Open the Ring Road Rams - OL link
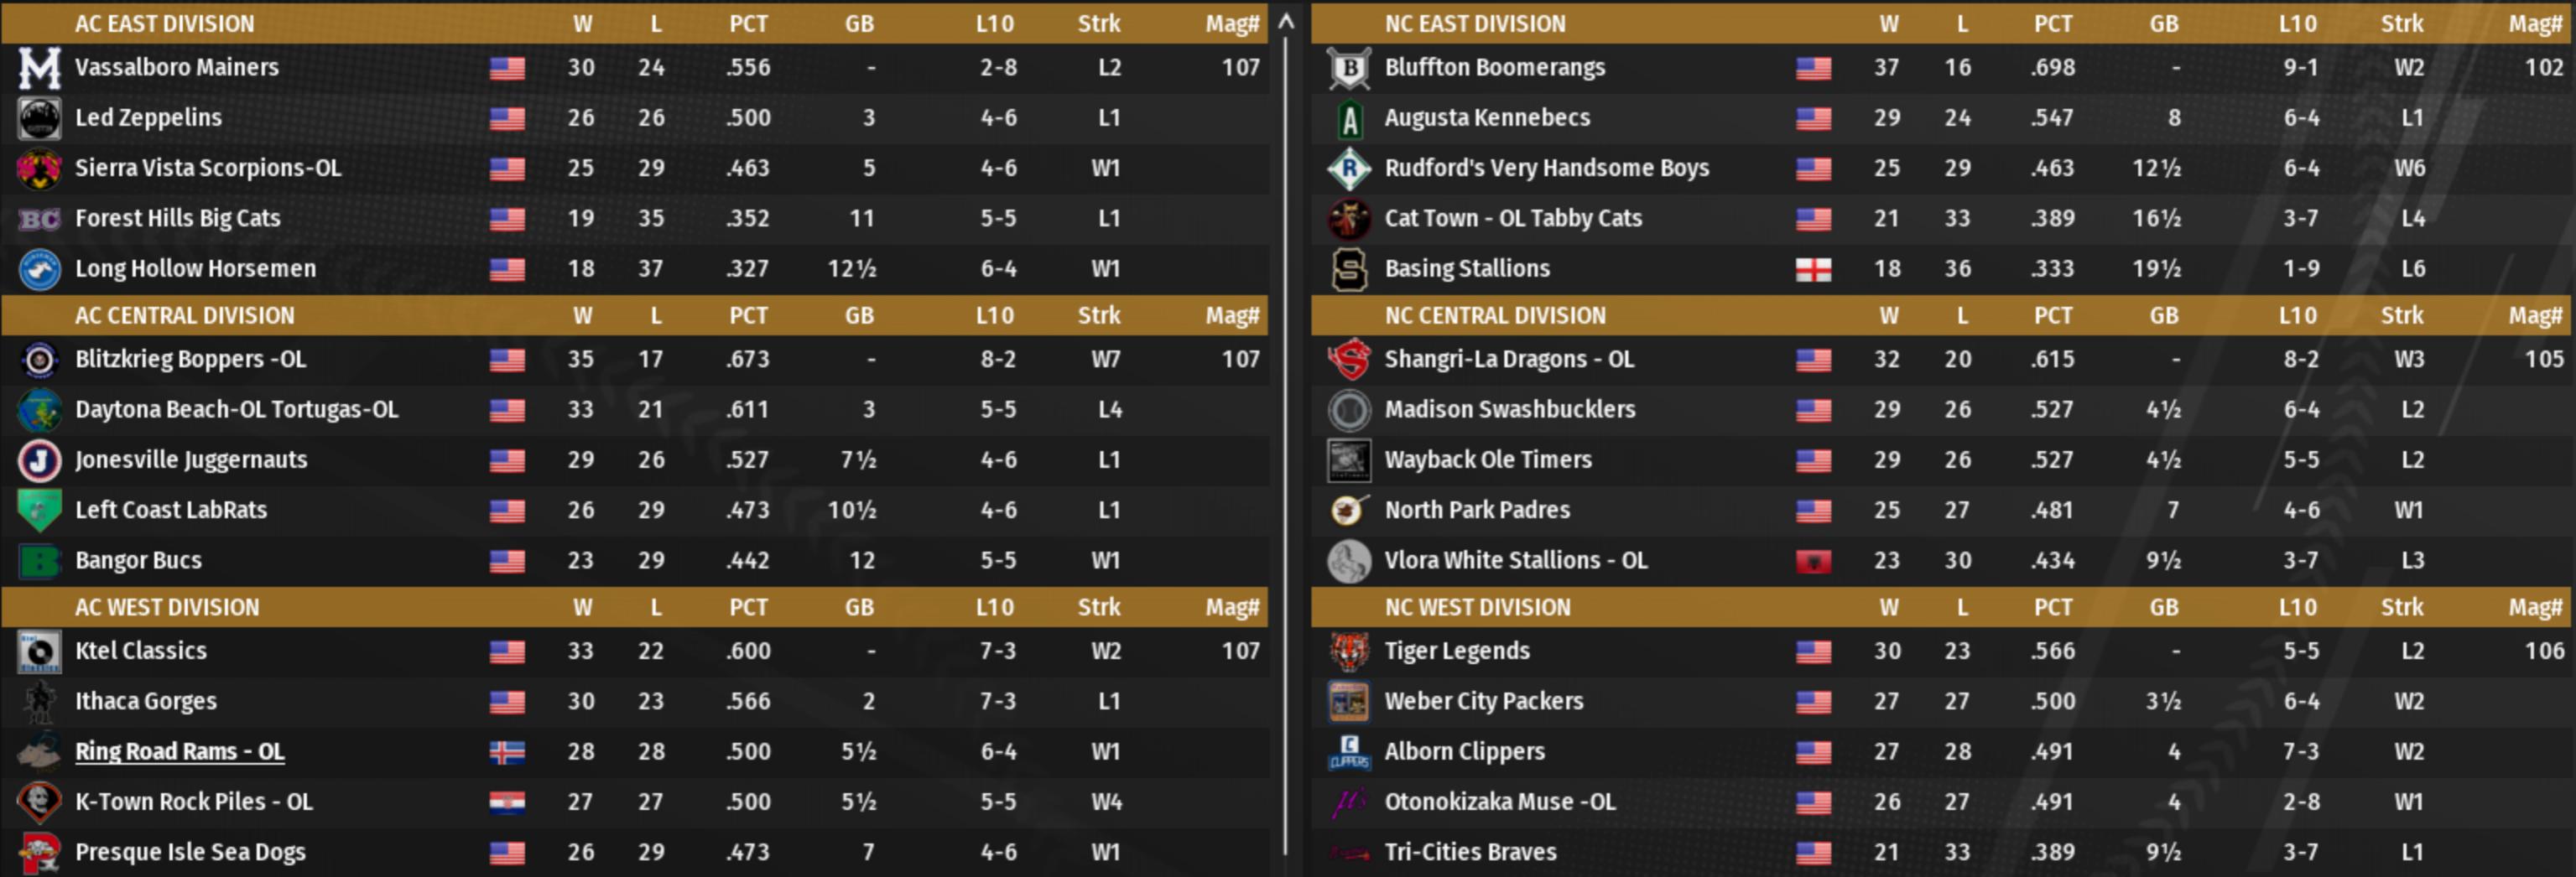2576x877 pixels. [180, 752]
